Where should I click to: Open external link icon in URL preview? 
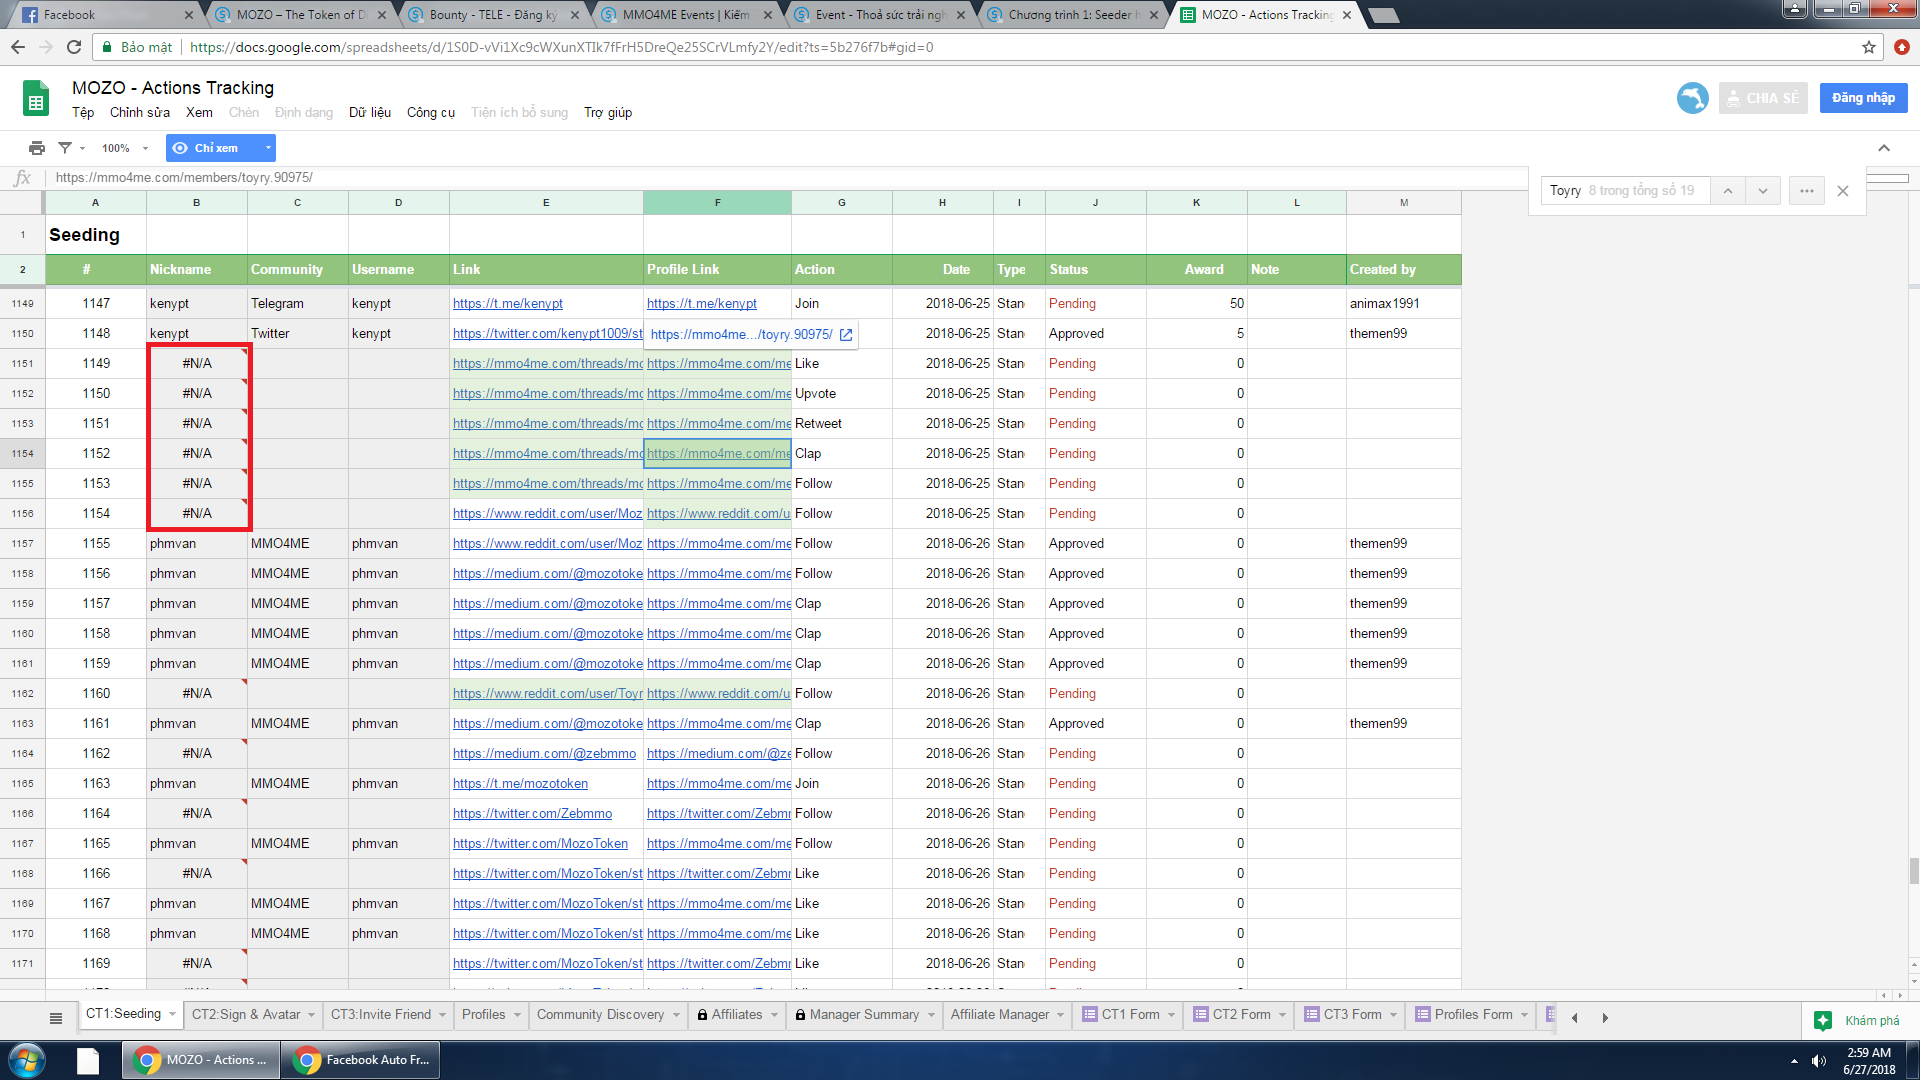[846, 335]
